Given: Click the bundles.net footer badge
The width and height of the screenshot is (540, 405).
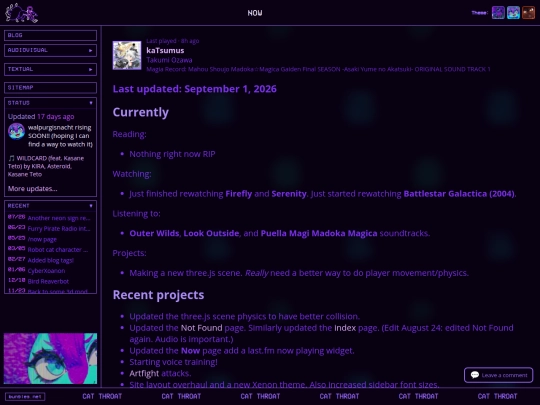Looking at the screenshot, I should pyautogui.click(x=25, y=396).
